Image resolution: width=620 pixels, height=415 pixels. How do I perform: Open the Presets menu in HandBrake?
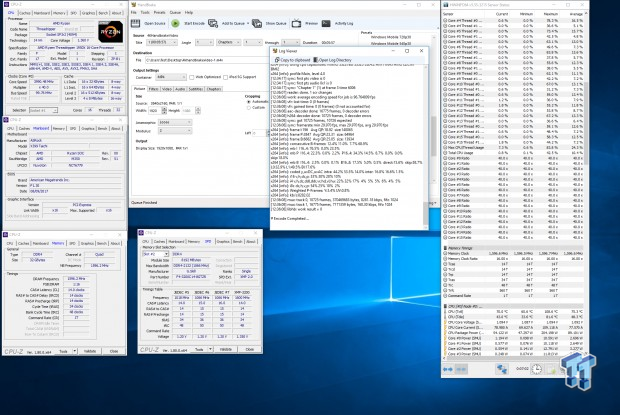point(159,13)
